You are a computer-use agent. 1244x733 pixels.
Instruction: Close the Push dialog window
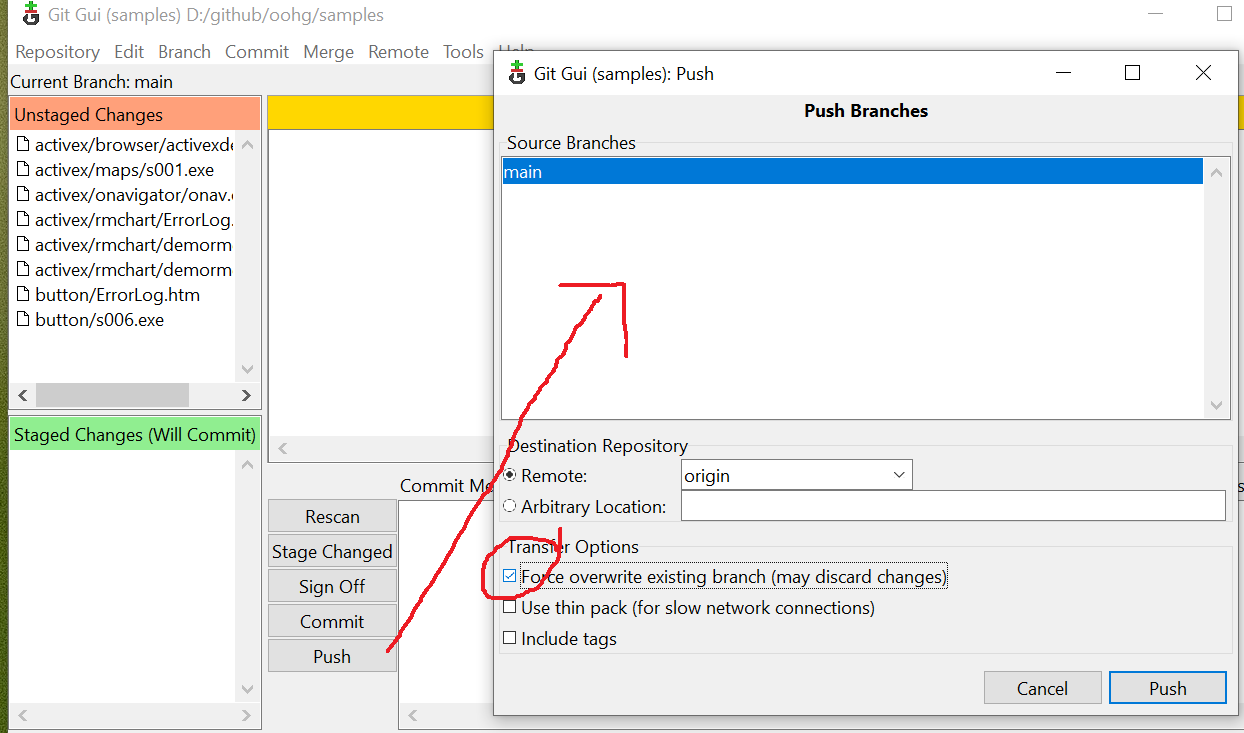[1203, 72]
